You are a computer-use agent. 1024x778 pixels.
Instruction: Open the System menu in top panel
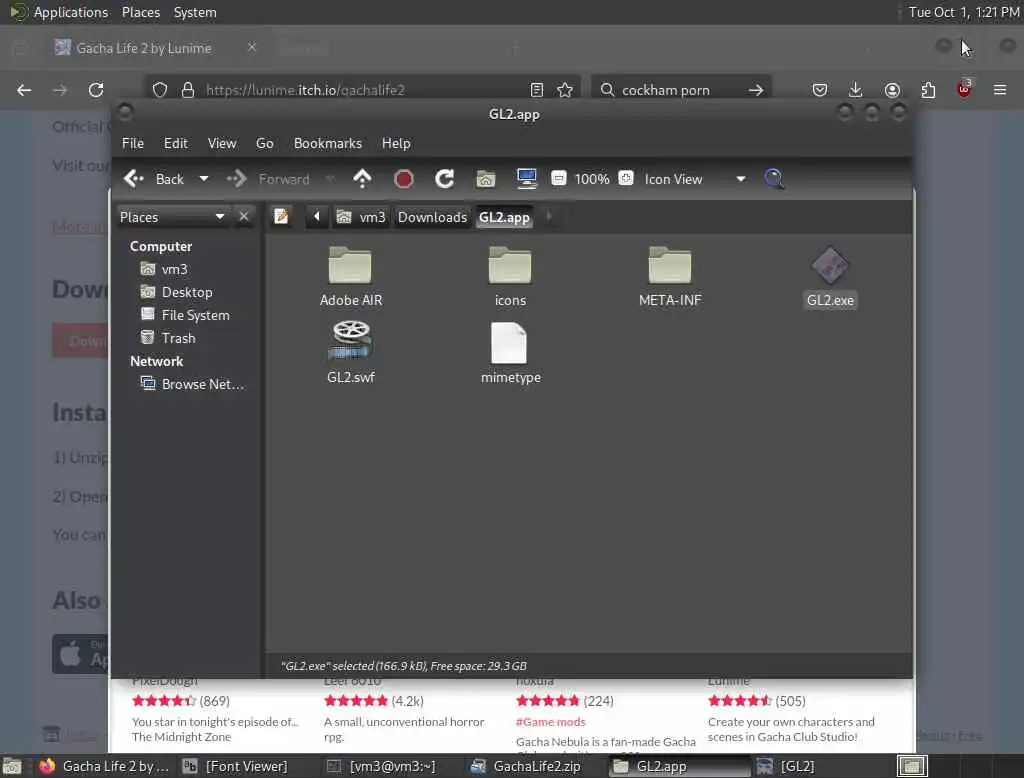point(195,12)
